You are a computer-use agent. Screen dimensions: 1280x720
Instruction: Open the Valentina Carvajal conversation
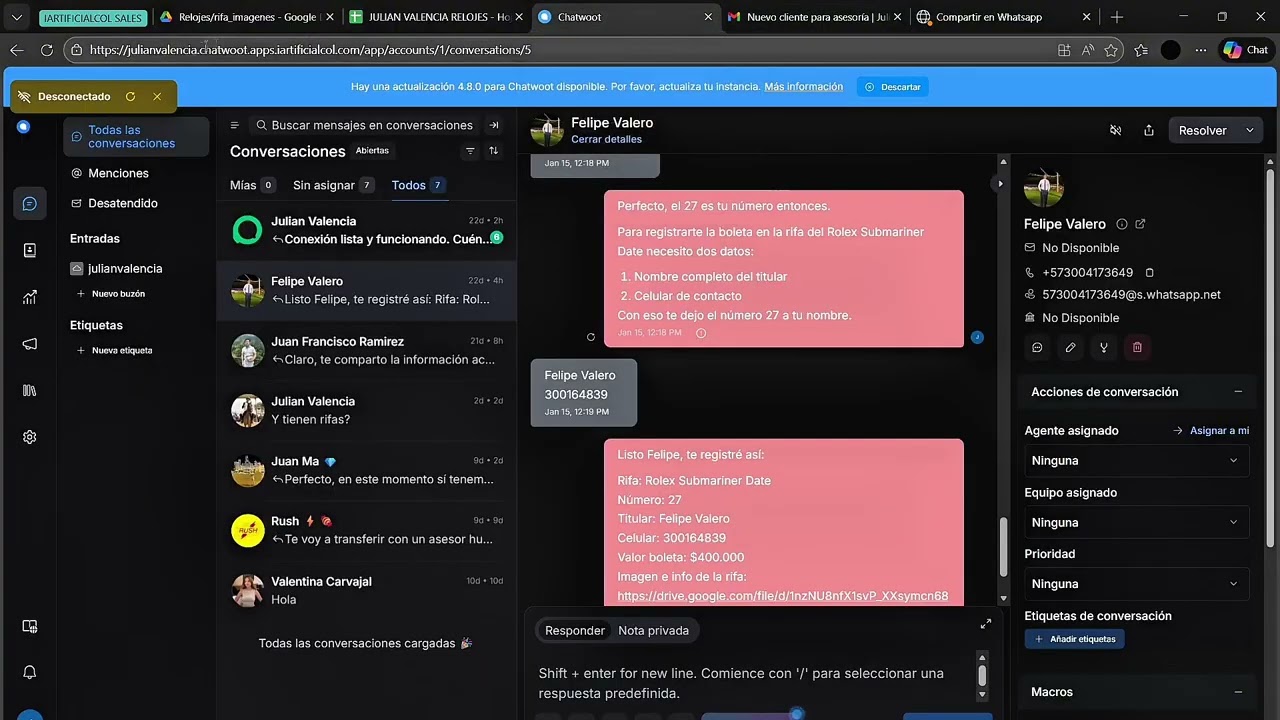coord(367,591)
